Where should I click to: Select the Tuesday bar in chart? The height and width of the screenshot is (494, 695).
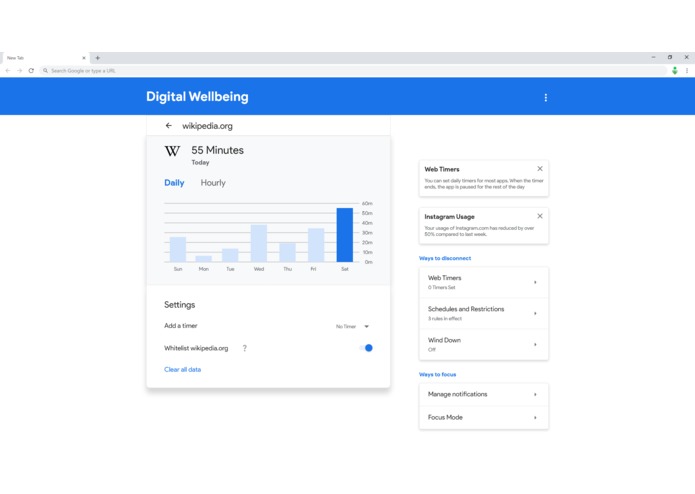(x=230, y=255)
